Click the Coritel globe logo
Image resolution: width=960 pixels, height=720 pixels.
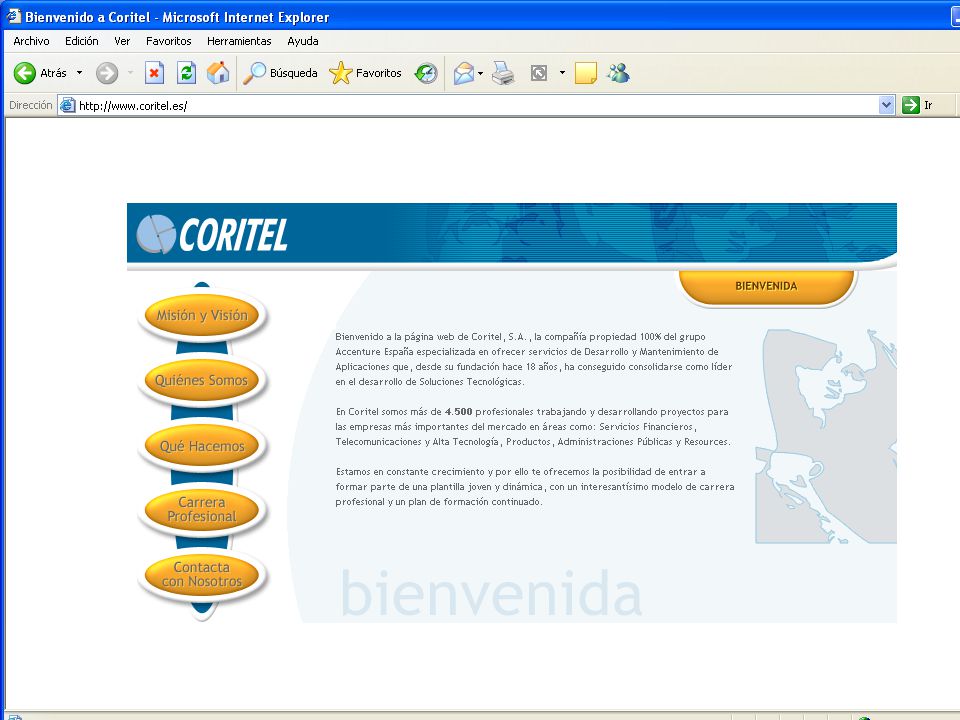pos(156,234)
